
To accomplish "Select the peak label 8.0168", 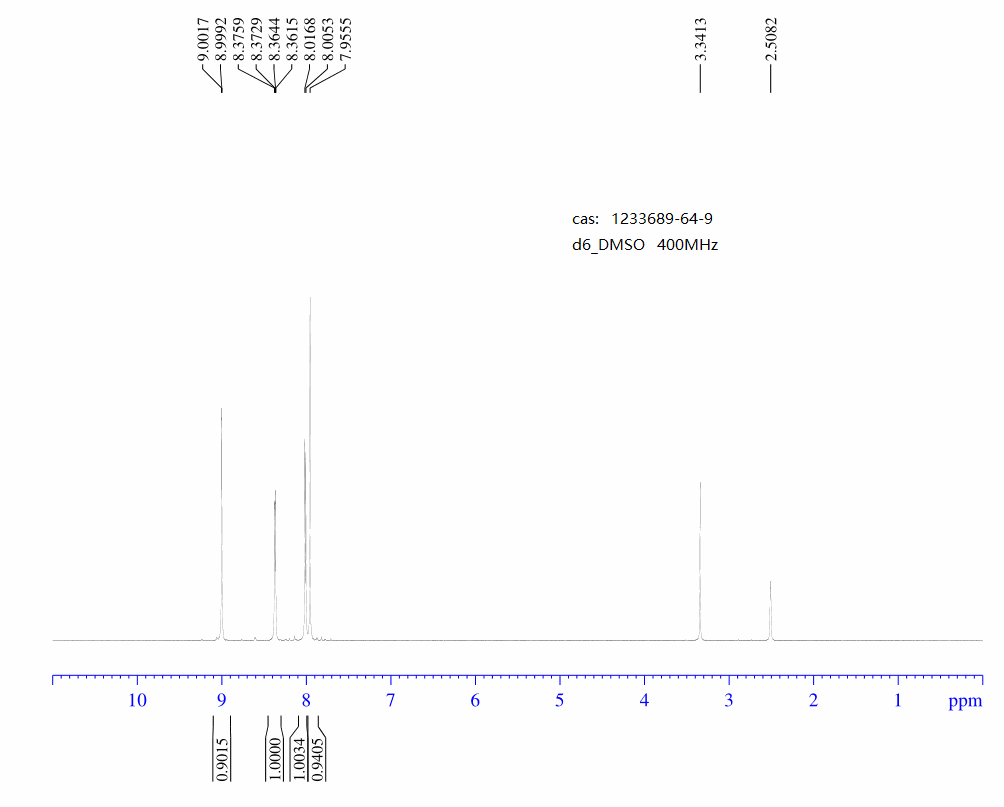I will (311, 40).
